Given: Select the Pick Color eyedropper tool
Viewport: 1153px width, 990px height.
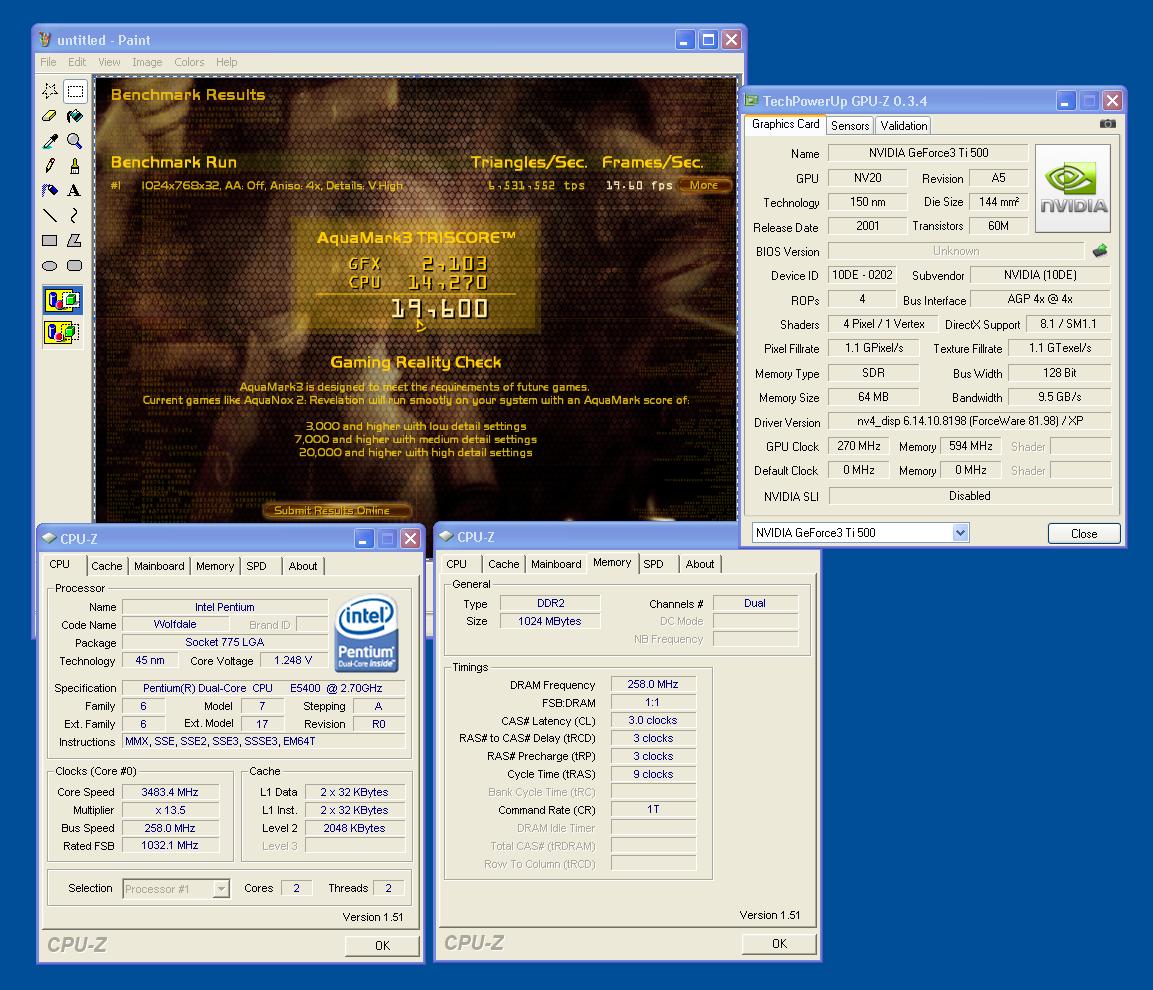Looking at the screenshot, I should 50,140.
